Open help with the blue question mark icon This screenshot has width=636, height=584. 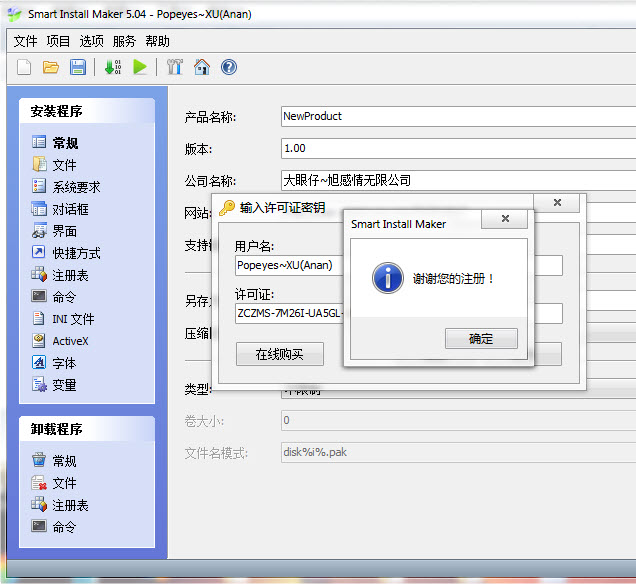coord(229,67)
